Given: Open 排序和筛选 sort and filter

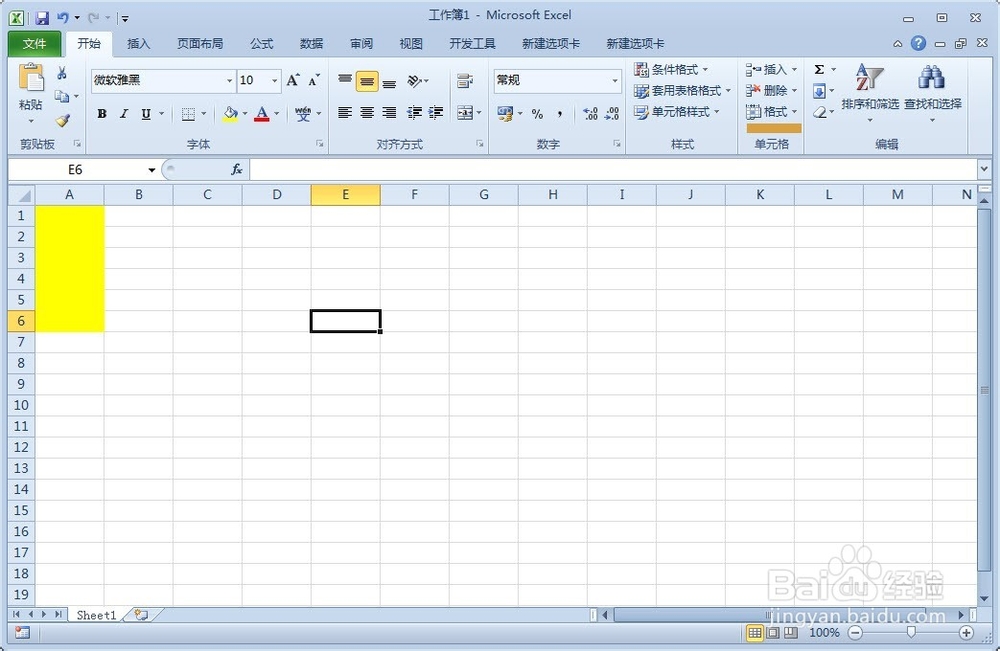Looking at the screenshot, I should pos(870,92).
